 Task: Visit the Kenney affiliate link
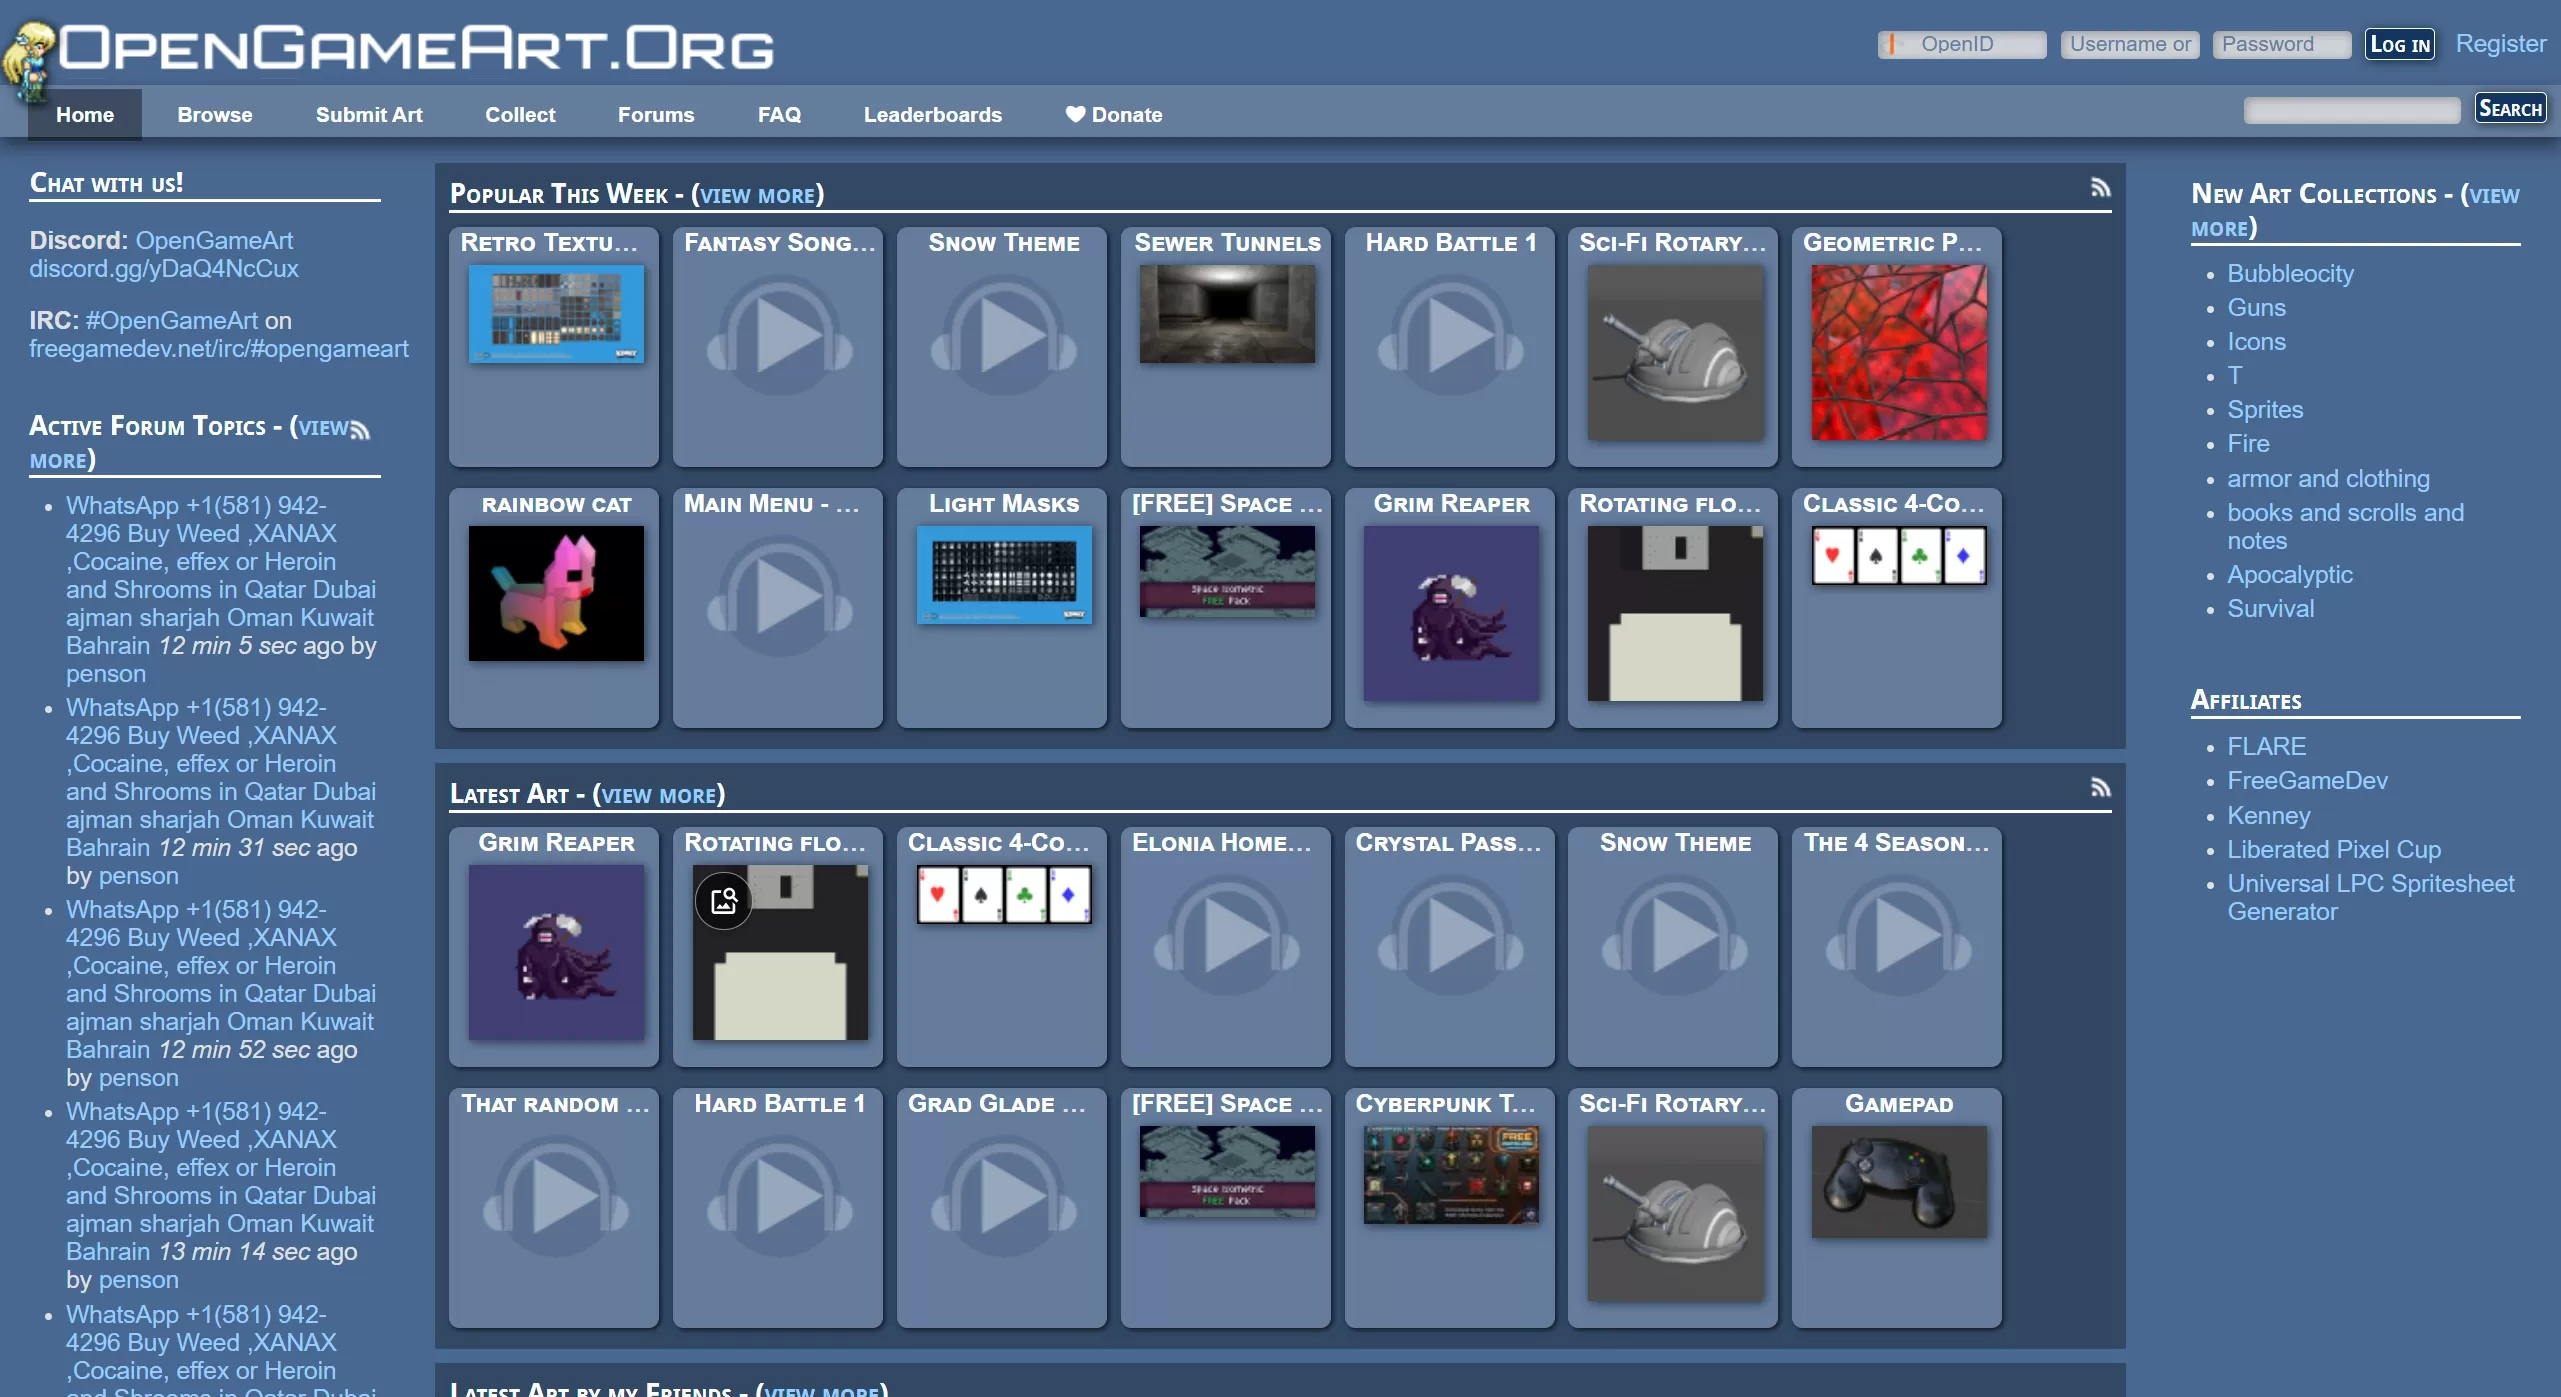[2268, 816]
